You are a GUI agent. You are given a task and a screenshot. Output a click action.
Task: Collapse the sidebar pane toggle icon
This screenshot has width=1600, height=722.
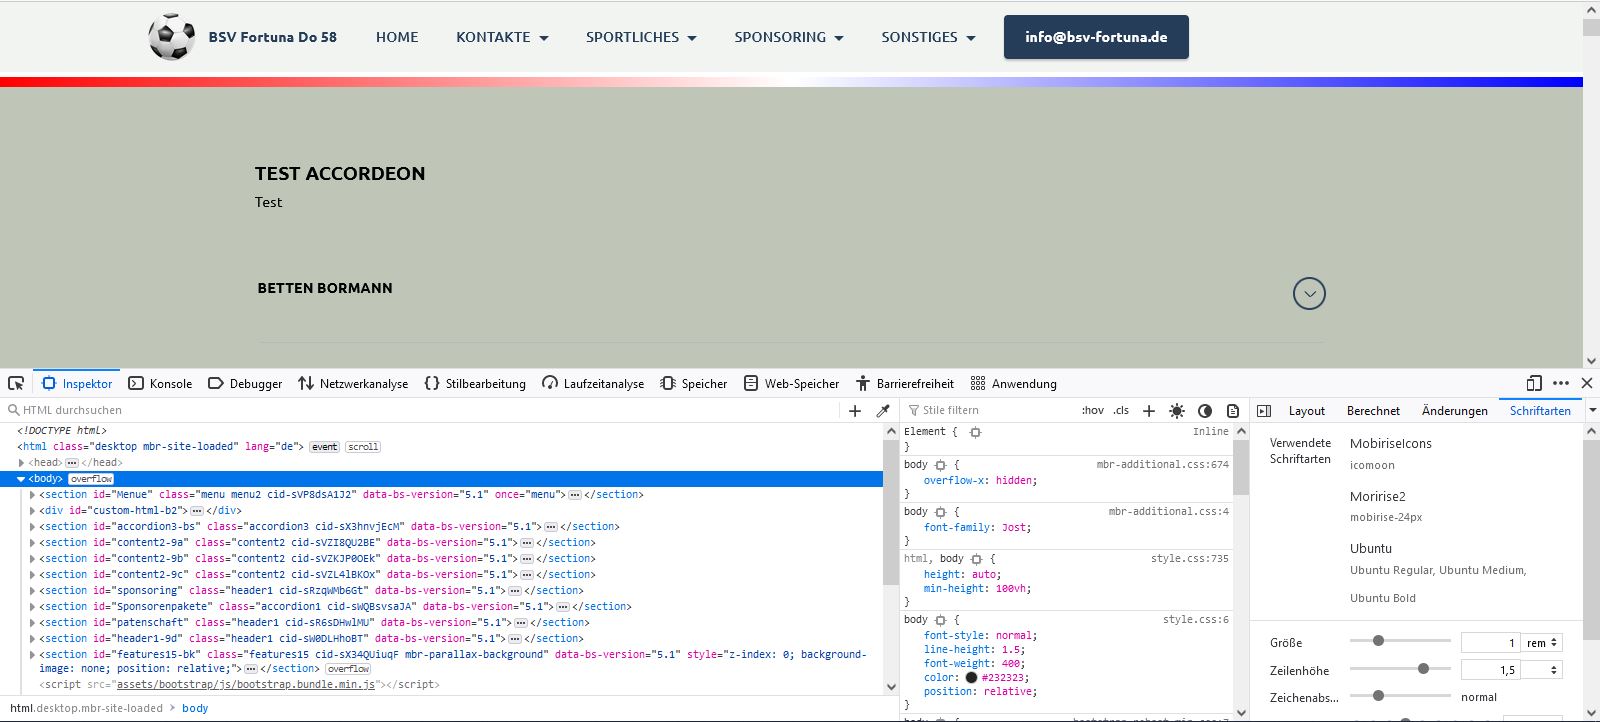pos(1264,411)
